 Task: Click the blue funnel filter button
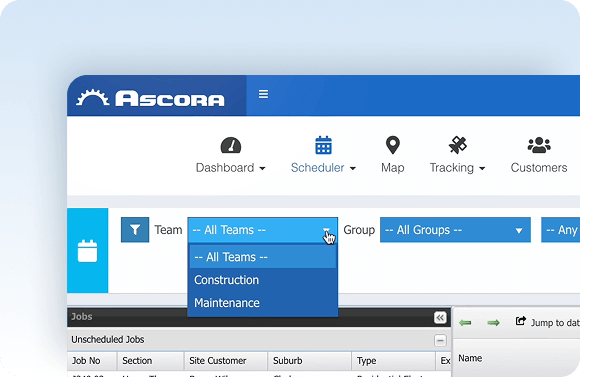[135, 230]
